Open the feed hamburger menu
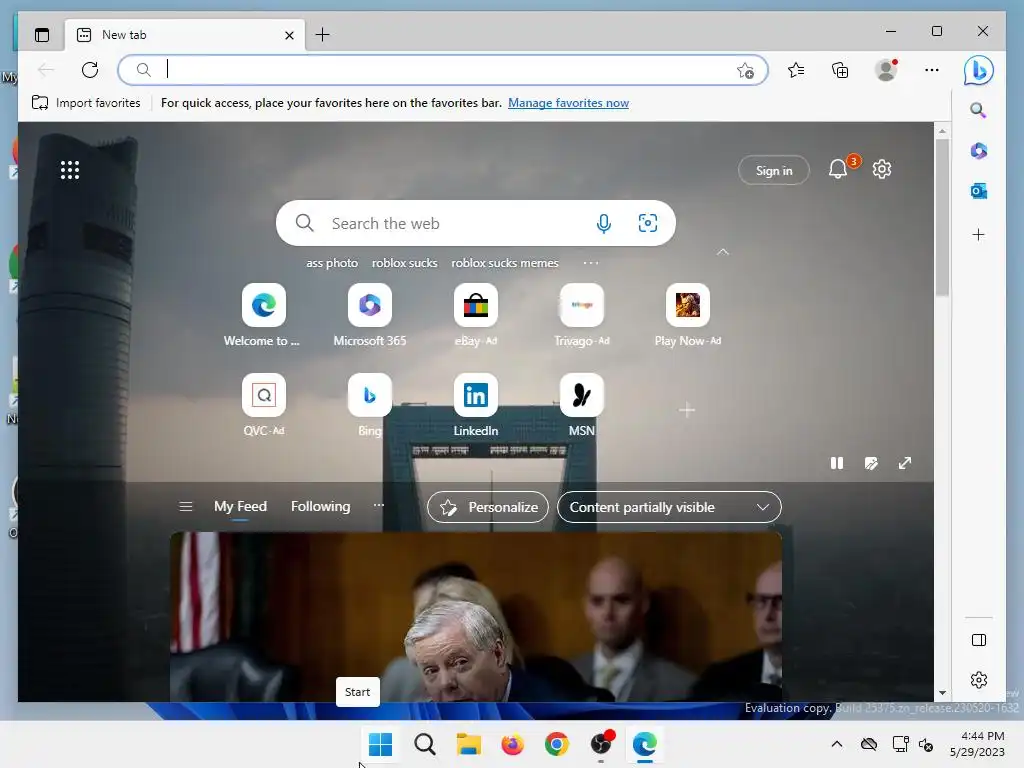 pos(185,507)
